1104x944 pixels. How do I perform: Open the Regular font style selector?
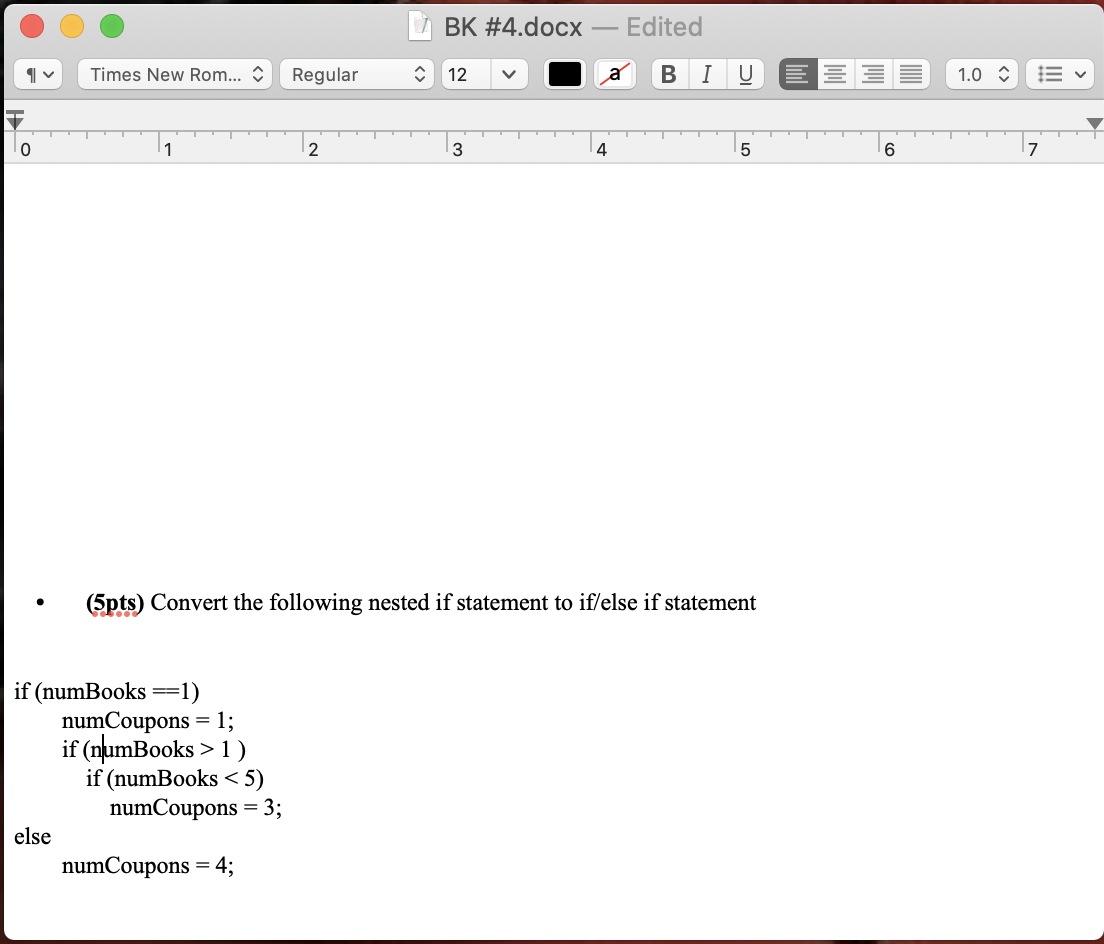tap(357, 74)
